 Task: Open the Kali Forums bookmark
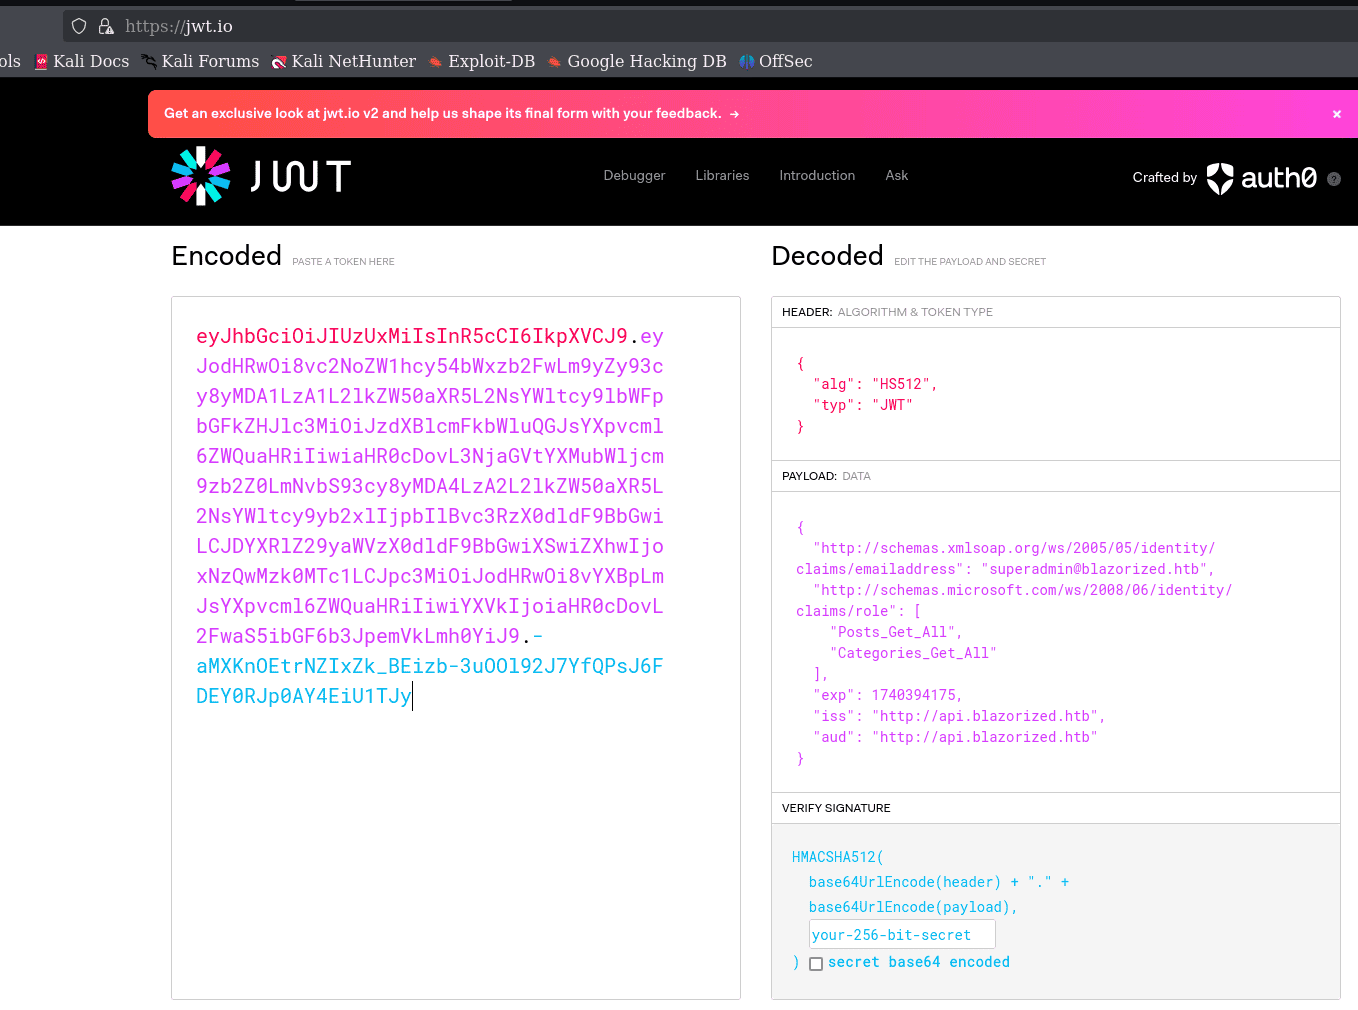[200, 61]
